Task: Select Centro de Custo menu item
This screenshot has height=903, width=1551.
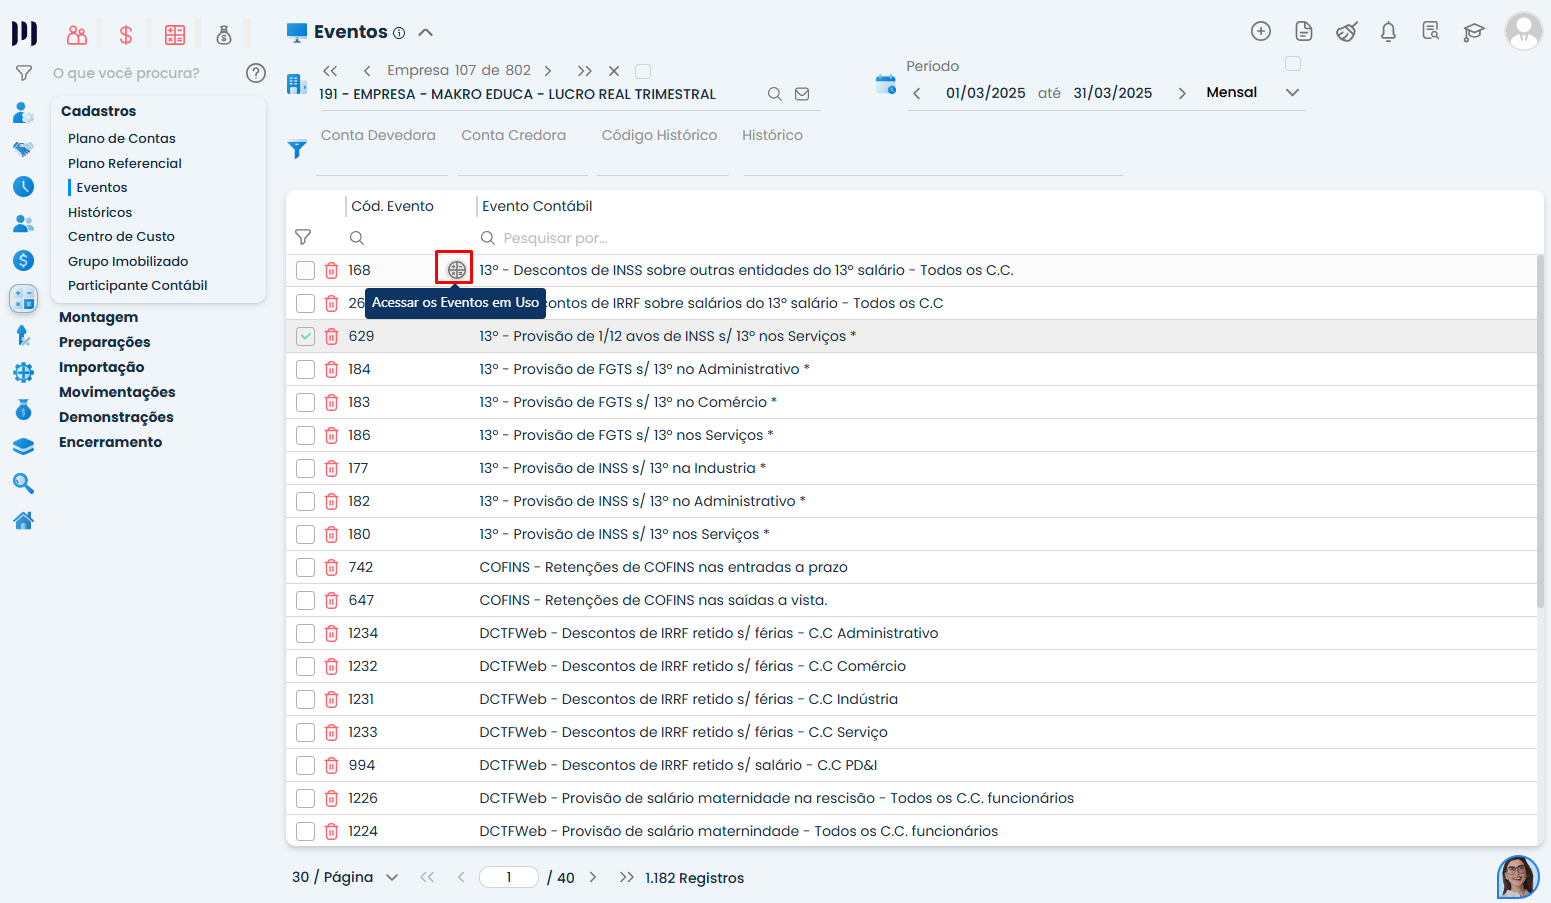Action: click(x=121, y=236)
